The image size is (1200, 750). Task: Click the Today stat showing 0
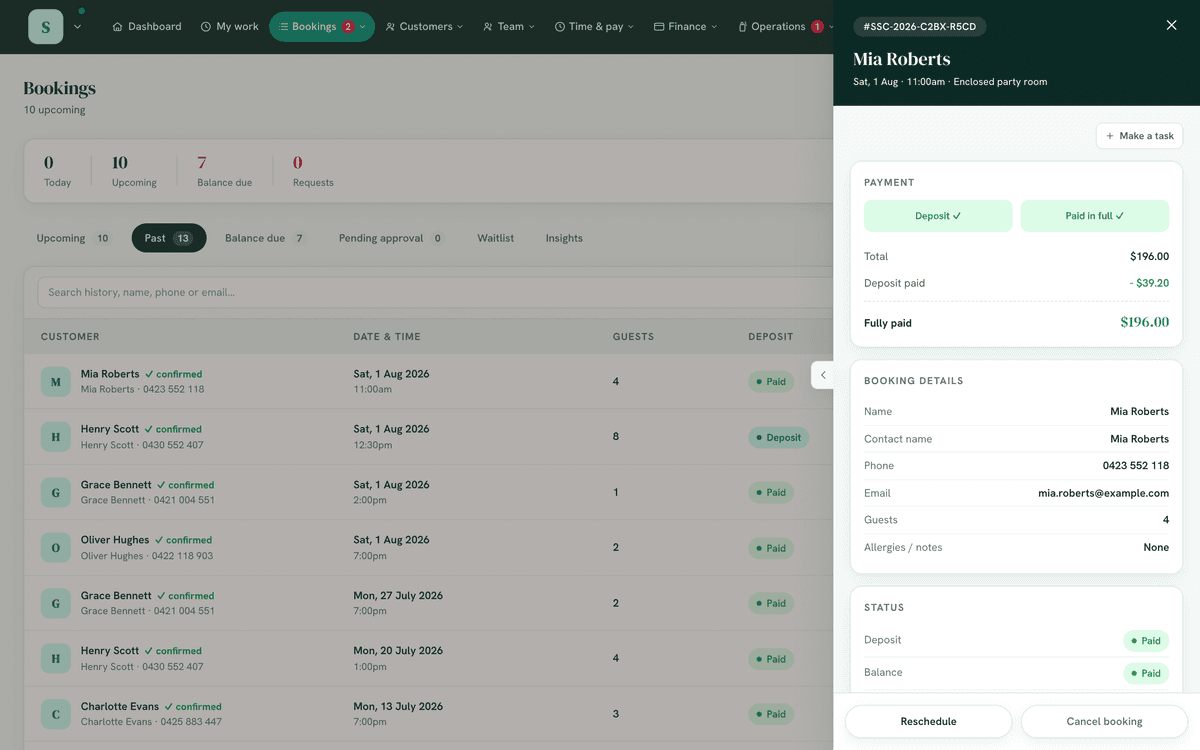click(57, 171)
